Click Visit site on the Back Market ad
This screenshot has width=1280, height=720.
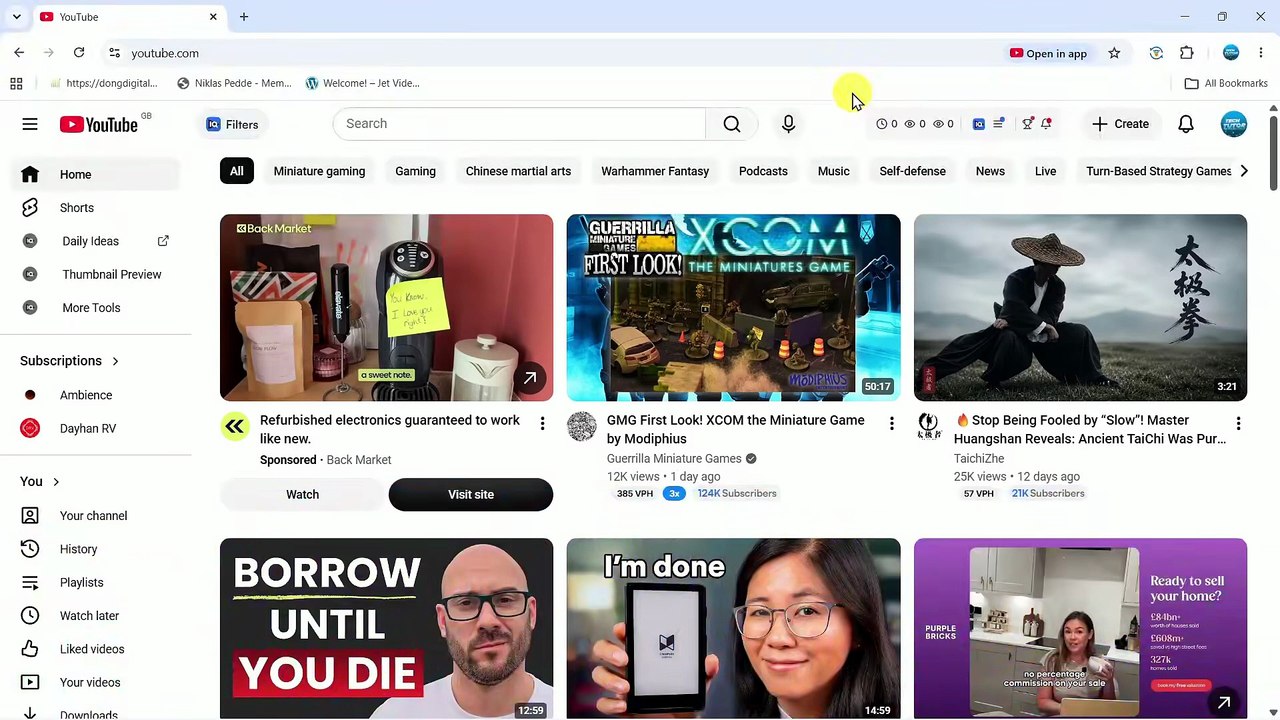(471, 494)
